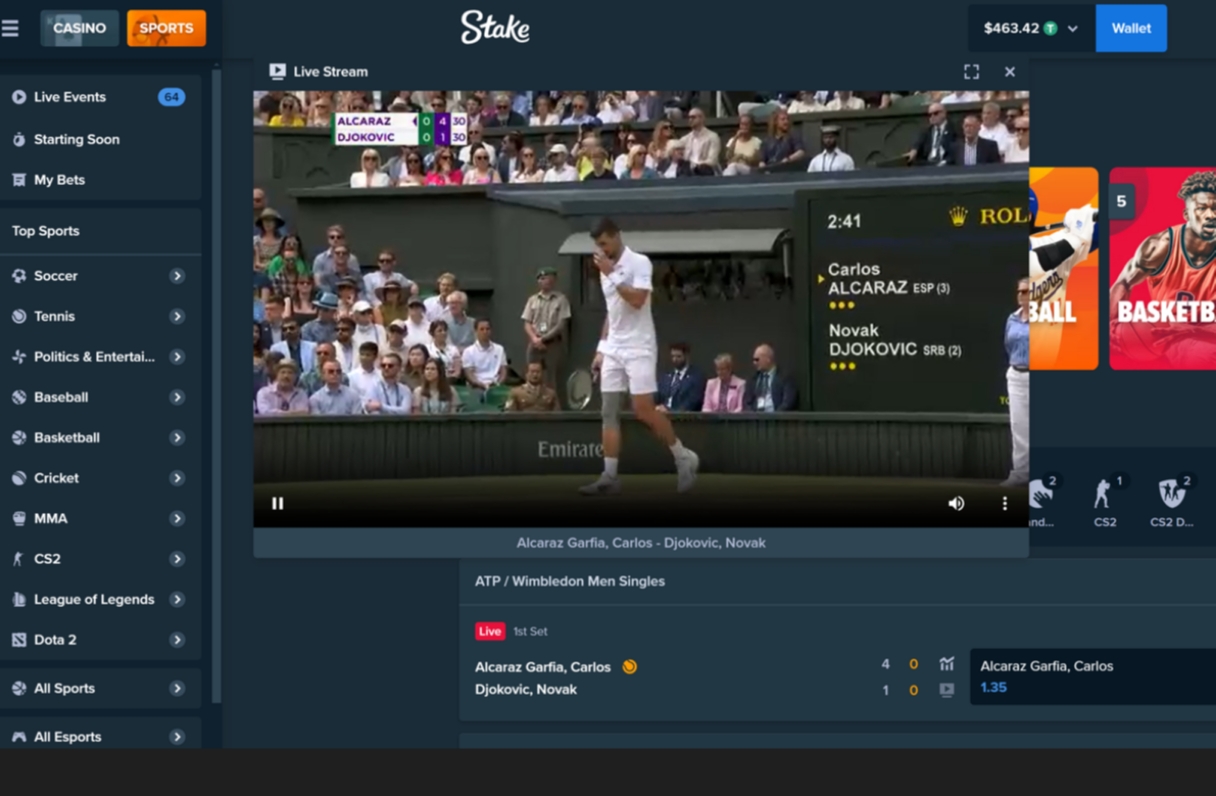The image size is (1216, 796).
Task: Click the MMA glove icon
Action: (19, 519)
